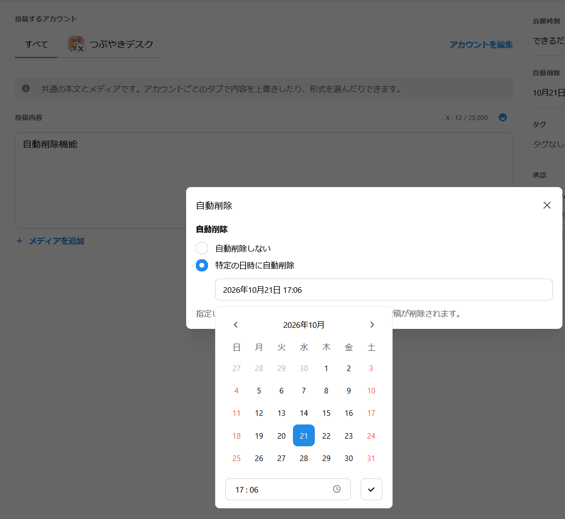Open month picker via 2026年10月 header
This screenshot has height=519, width=565.
coord(304,325)
